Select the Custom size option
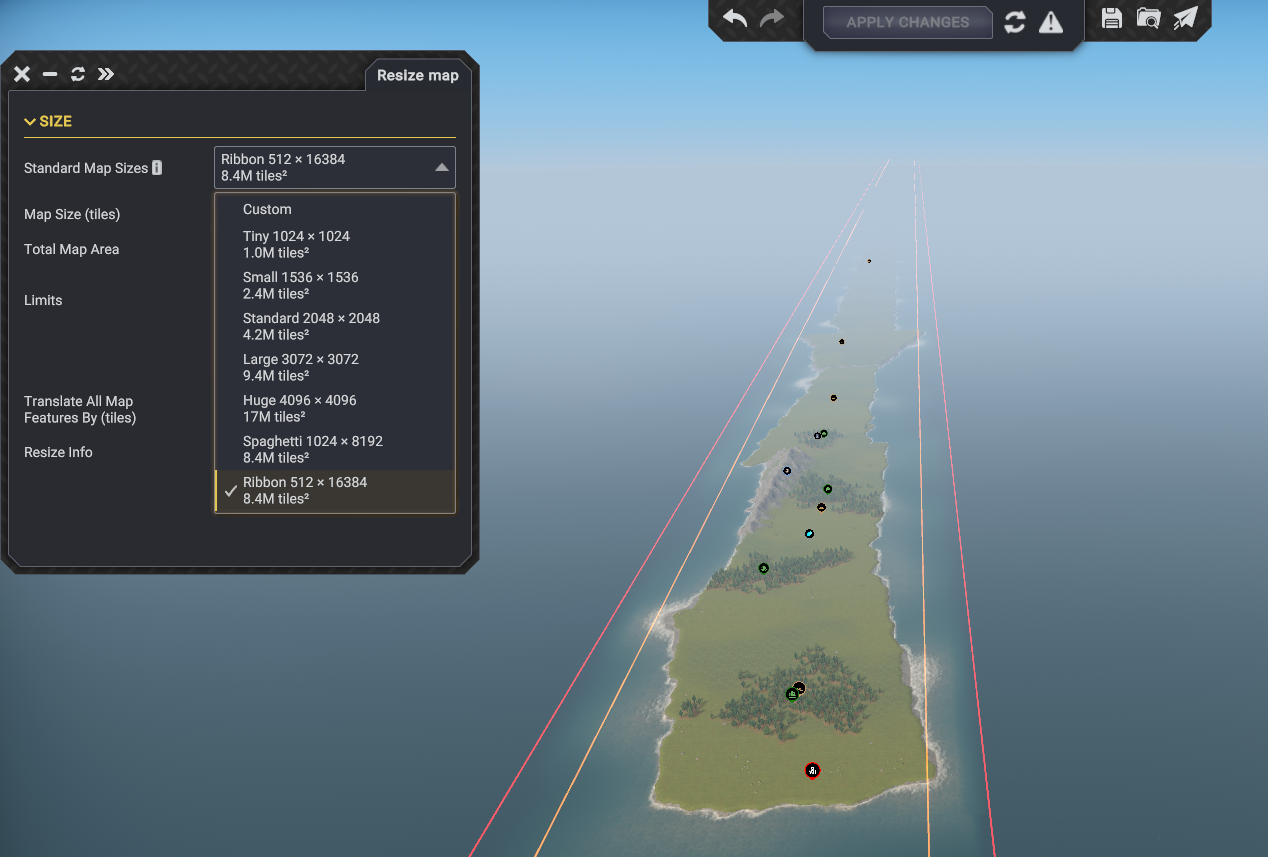 click(x=267, y=209)
